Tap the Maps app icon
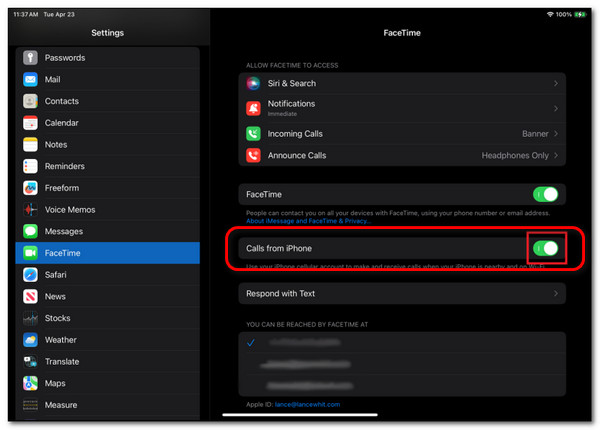 coord(30,383)
